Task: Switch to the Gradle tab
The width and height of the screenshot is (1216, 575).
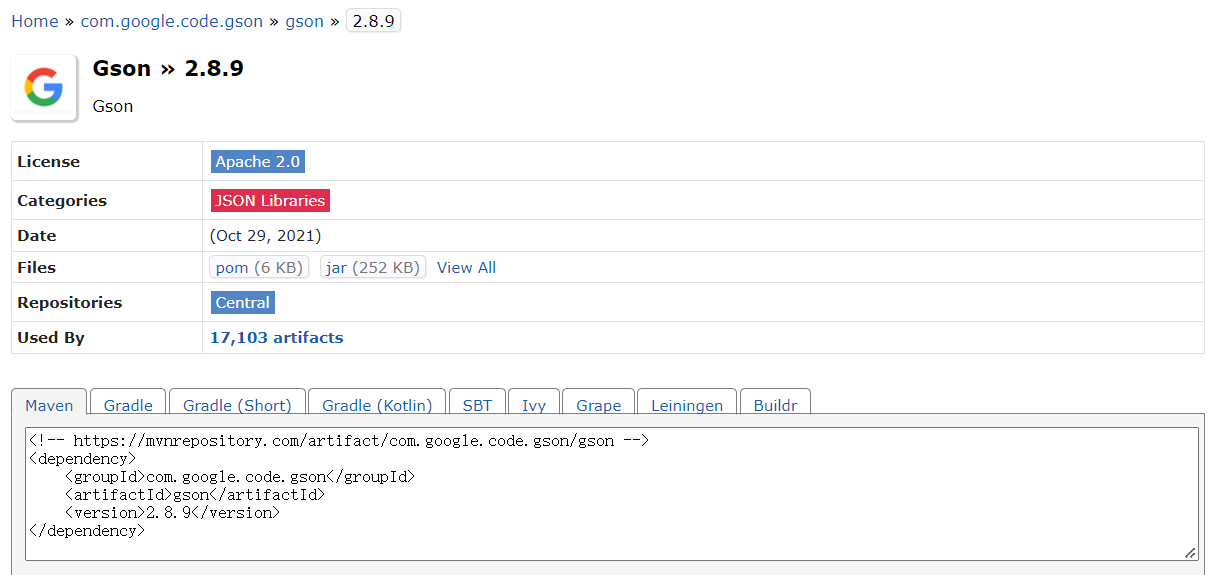Action: coord(128,405)
